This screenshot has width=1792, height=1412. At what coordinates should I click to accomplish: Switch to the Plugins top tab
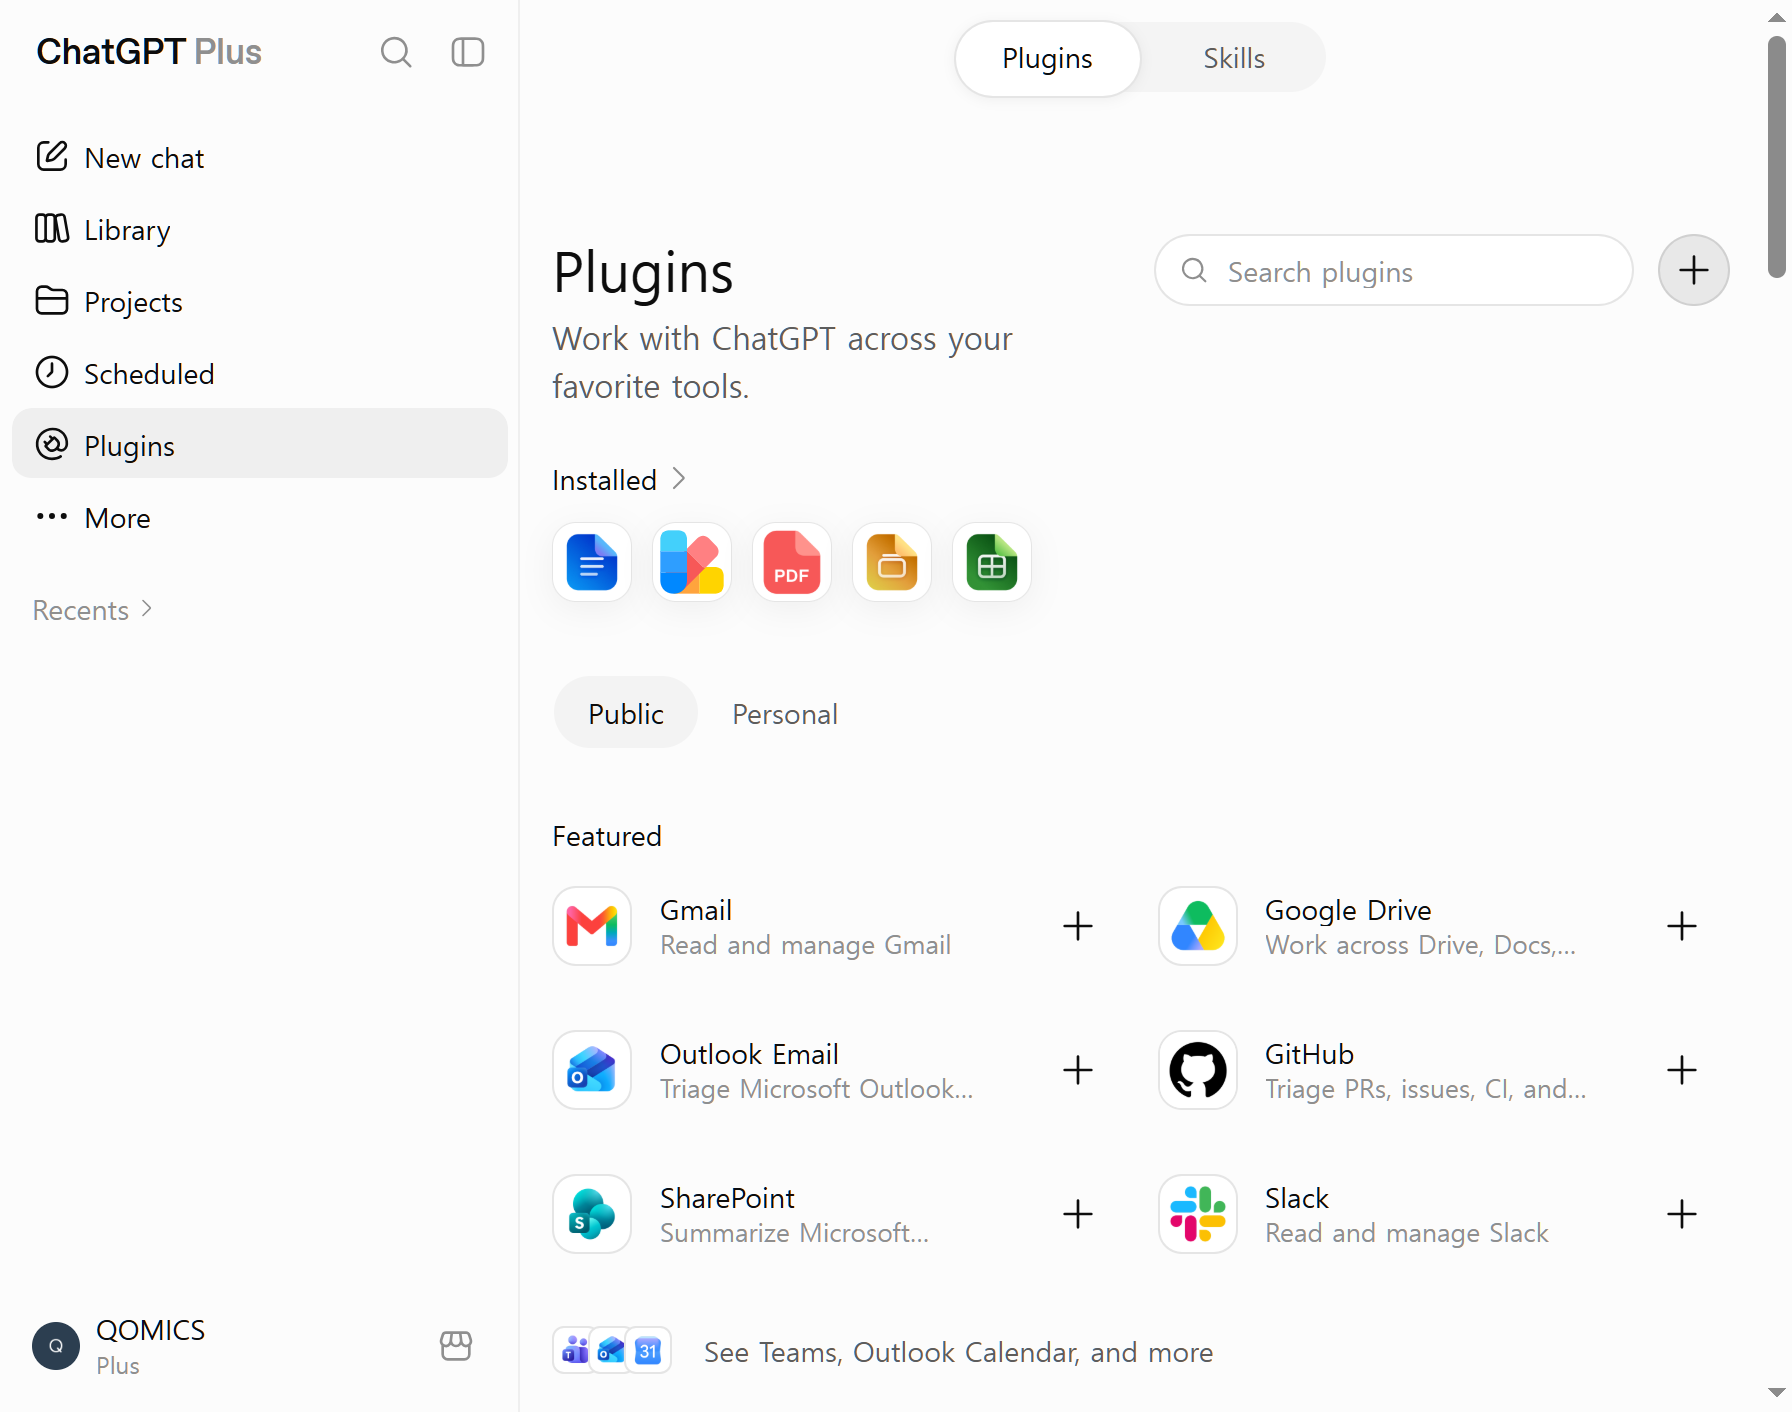(1047, 59)
